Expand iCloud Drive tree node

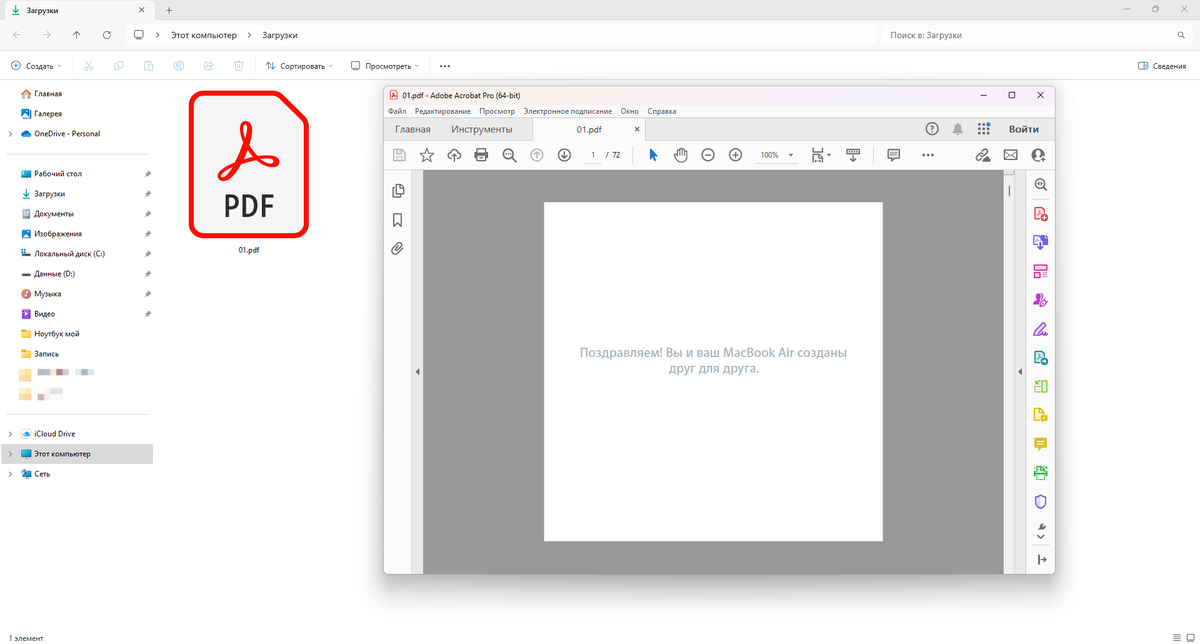[10, 434]
